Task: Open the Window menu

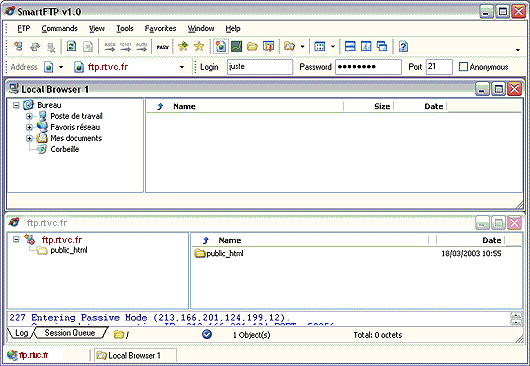Action: (x=201, y=28)
